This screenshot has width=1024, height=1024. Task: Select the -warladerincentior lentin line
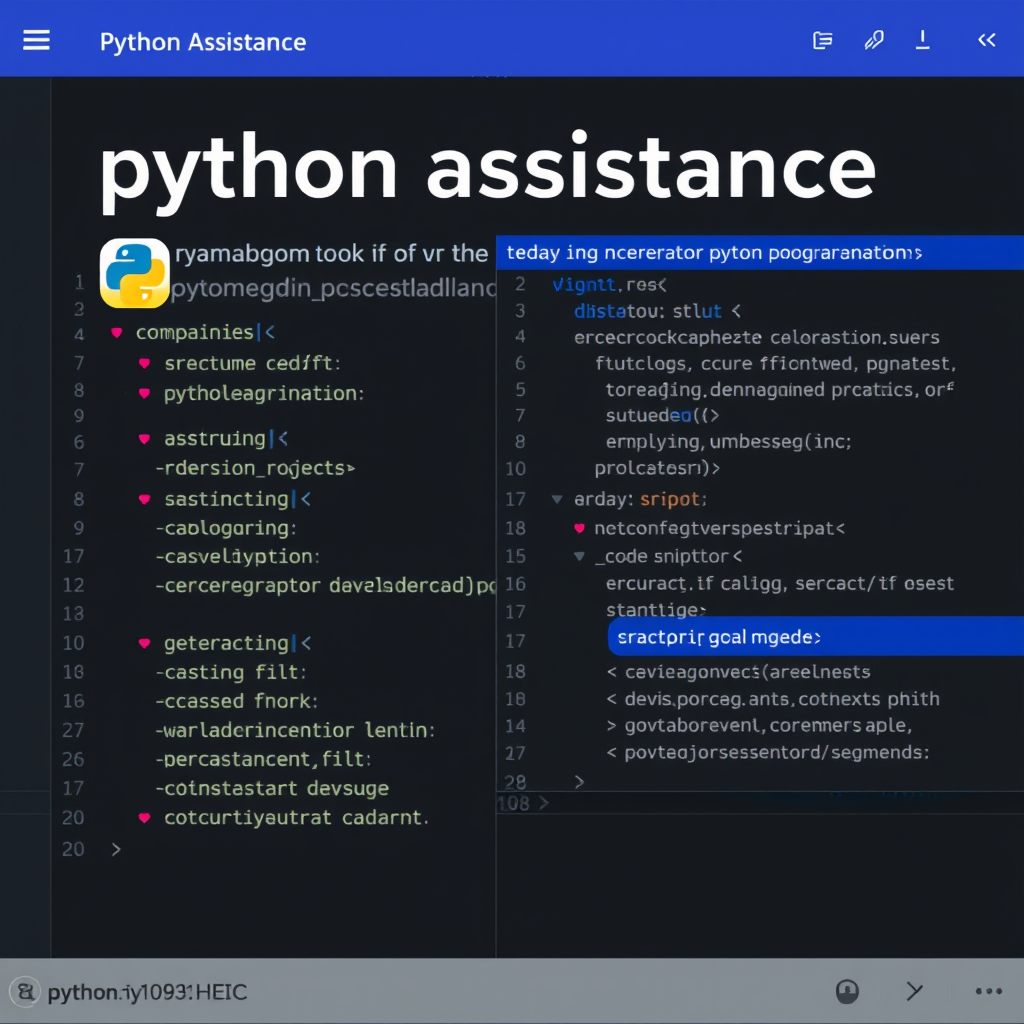pos(295,730)
